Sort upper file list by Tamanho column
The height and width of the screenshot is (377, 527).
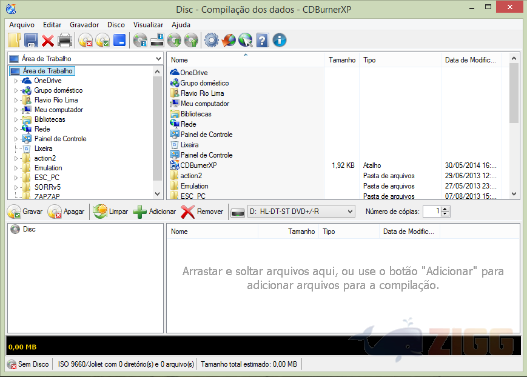click(342, 60)
